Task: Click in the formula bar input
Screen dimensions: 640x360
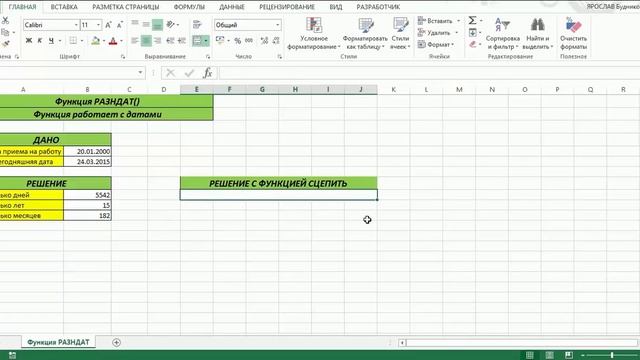Action: [x=429, y=73]
